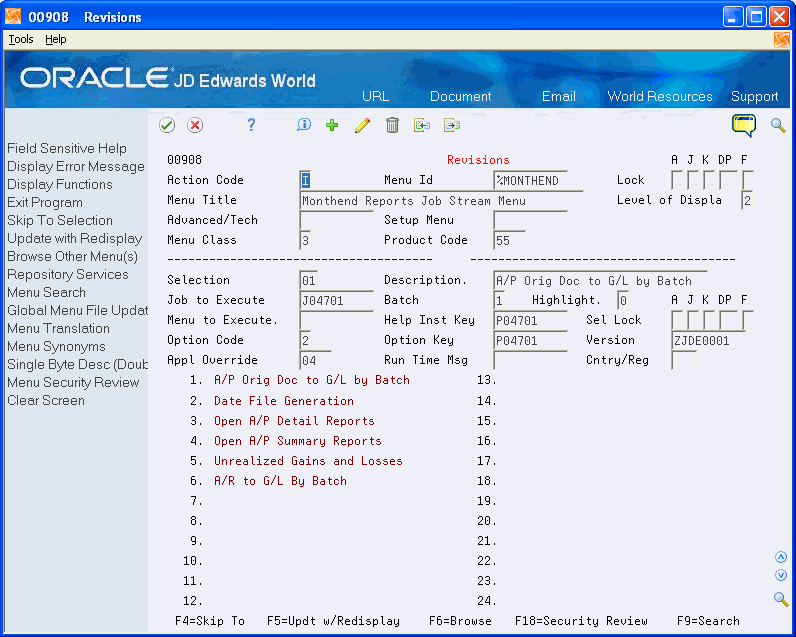Open Menu Search in sidebar

tap(46, 292)
